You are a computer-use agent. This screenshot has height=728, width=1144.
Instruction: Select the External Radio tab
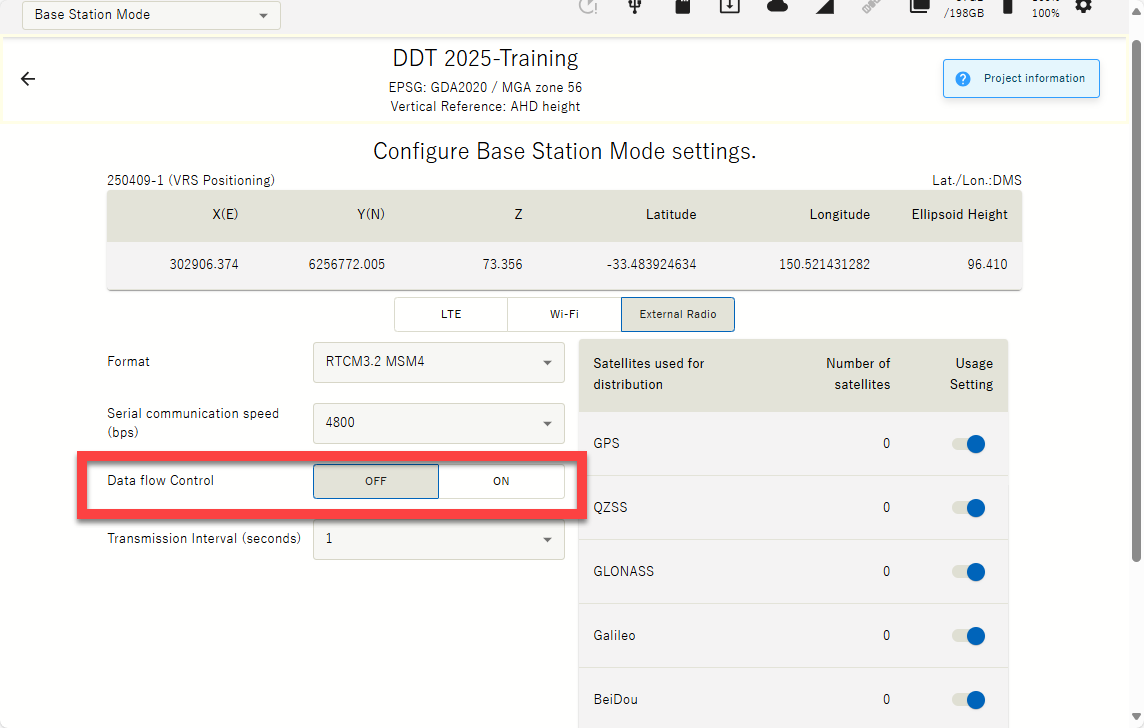pyautogui.click(x=678, y=314)
